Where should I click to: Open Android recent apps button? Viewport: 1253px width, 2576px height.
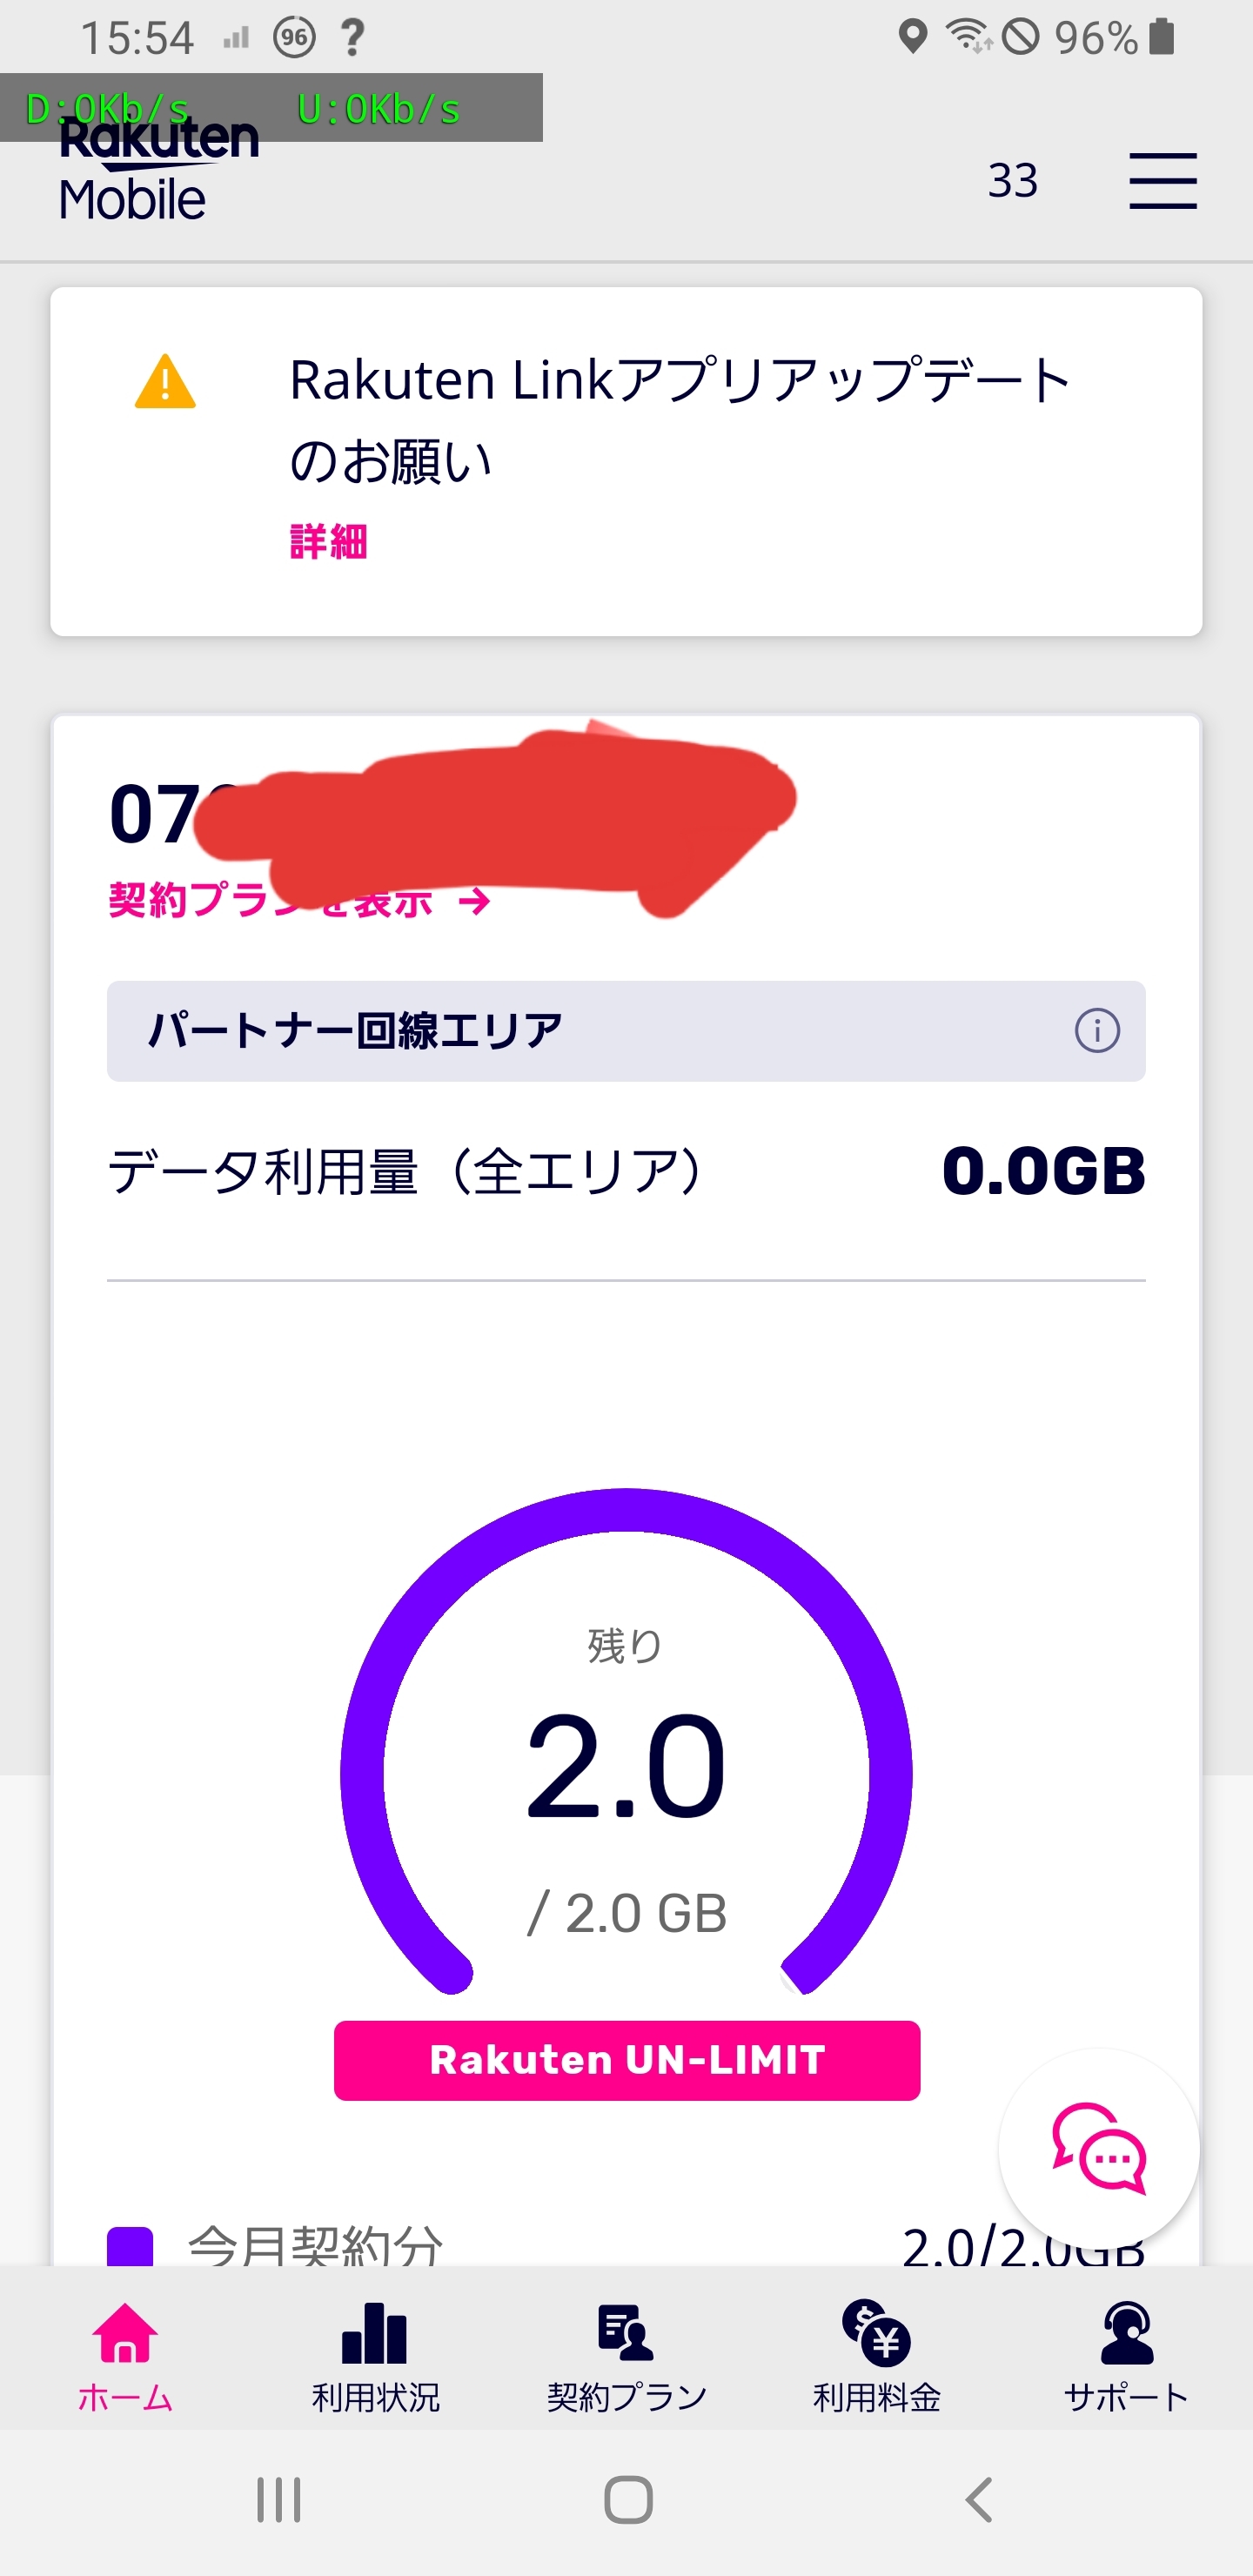278,2500
